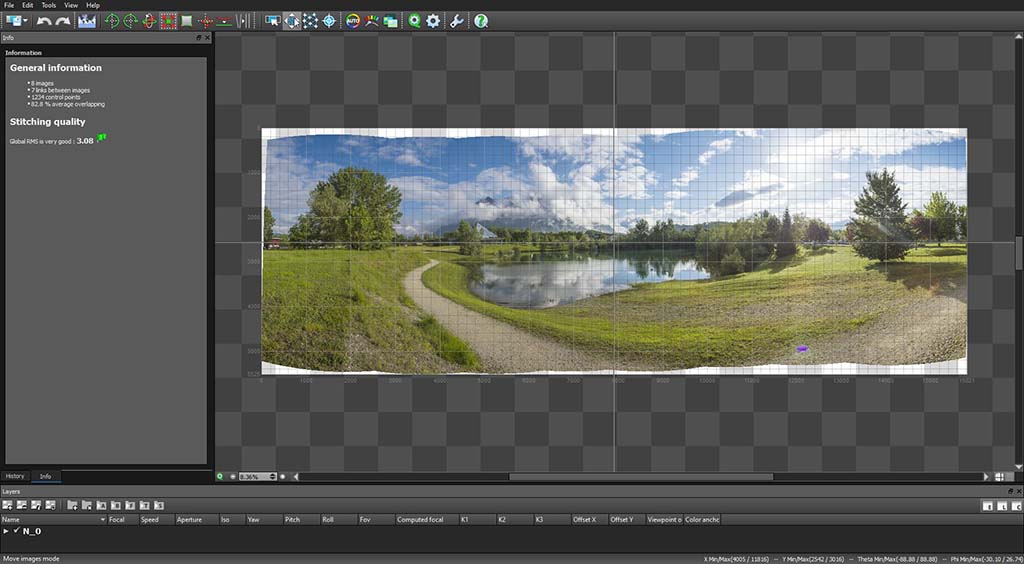Viewport: 1024px width, 564px height.
Task: Open the Tools menu
Action: point(48,5)
